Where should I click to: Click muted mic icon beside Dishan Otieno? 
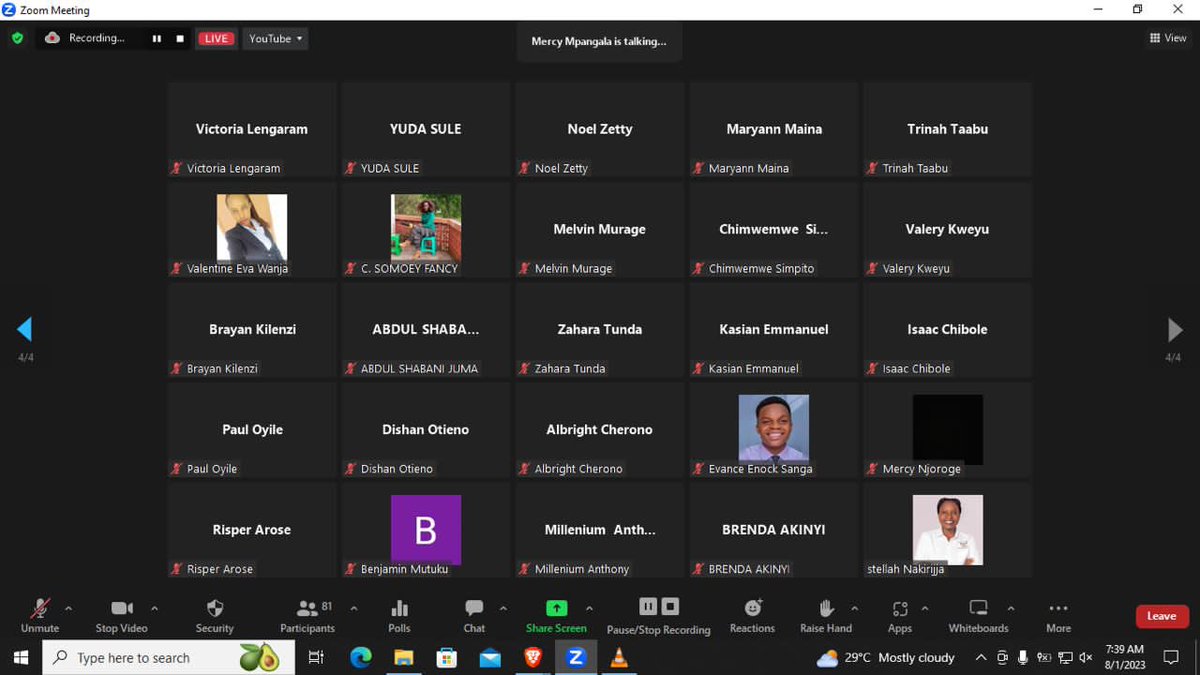(x=351, y=468)
